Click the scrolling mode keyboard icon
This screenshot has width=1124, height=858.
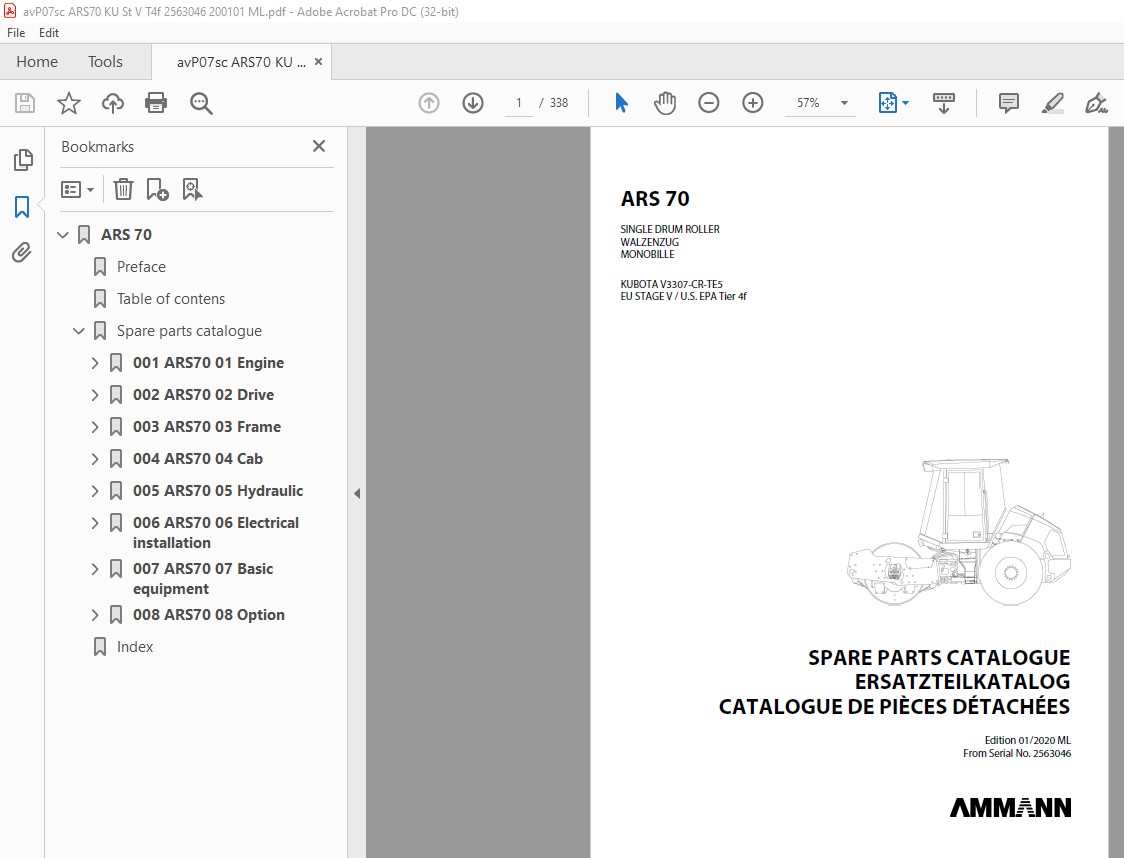point(943,103)
